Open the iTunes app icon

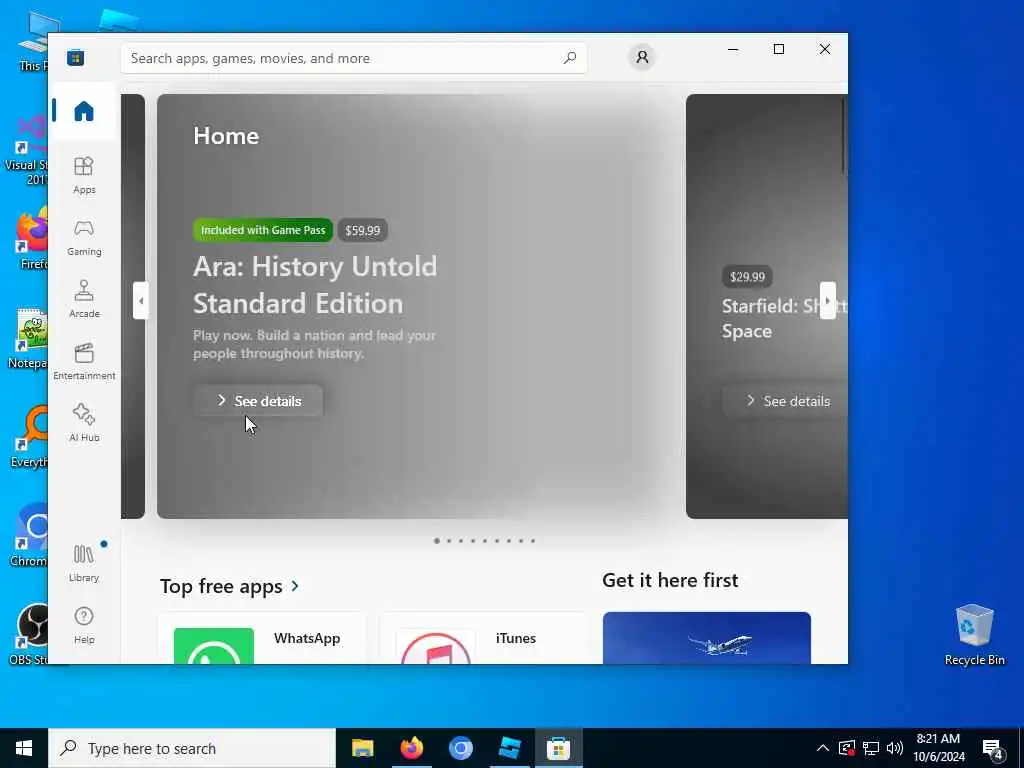pyautogui.click(x=436, y=646)
